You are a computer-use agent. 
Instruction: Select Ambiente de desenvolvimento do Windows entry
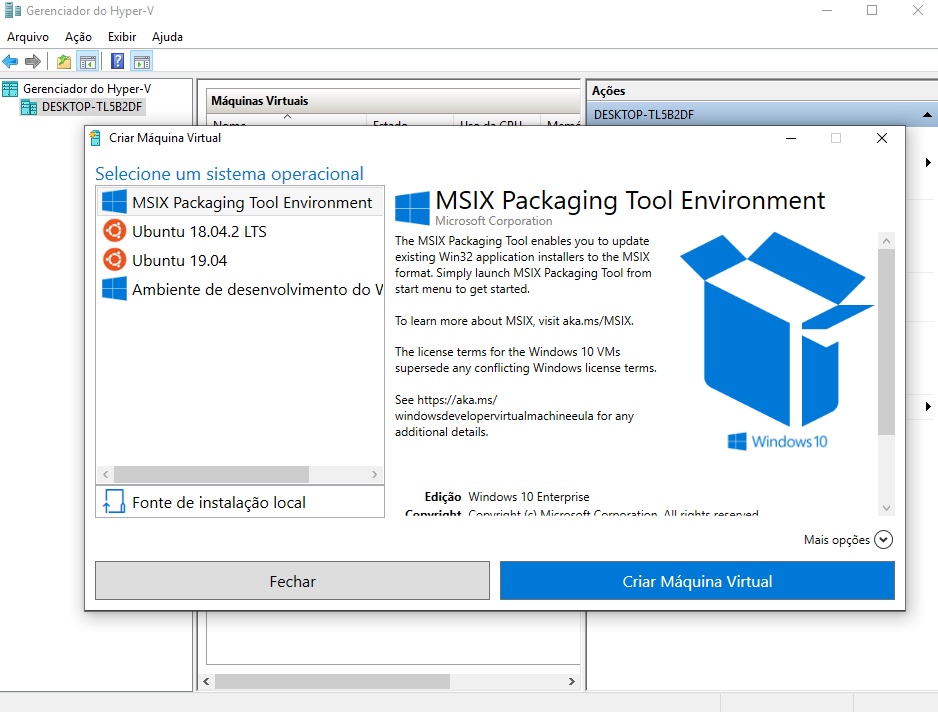[239, 289]
